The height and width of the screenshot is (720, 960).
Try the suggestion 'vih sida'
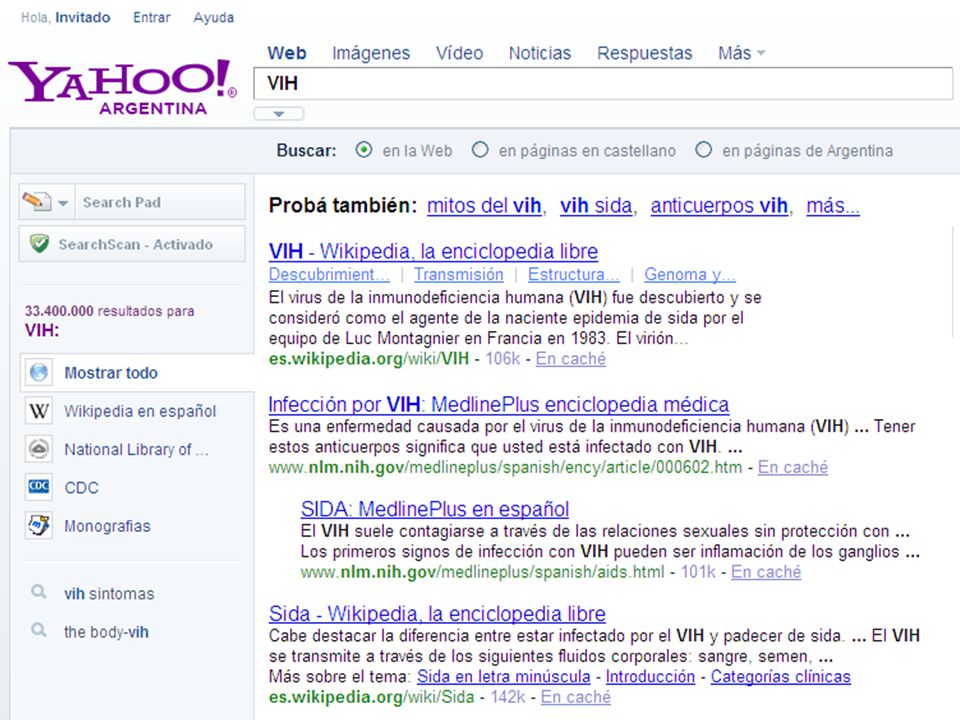click(596, 206)
